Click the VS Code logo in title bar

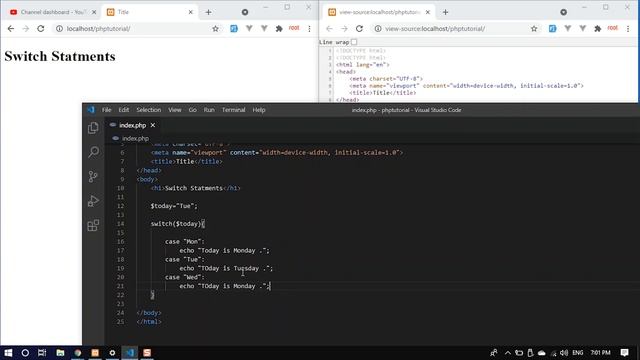(x=91, y=110)
